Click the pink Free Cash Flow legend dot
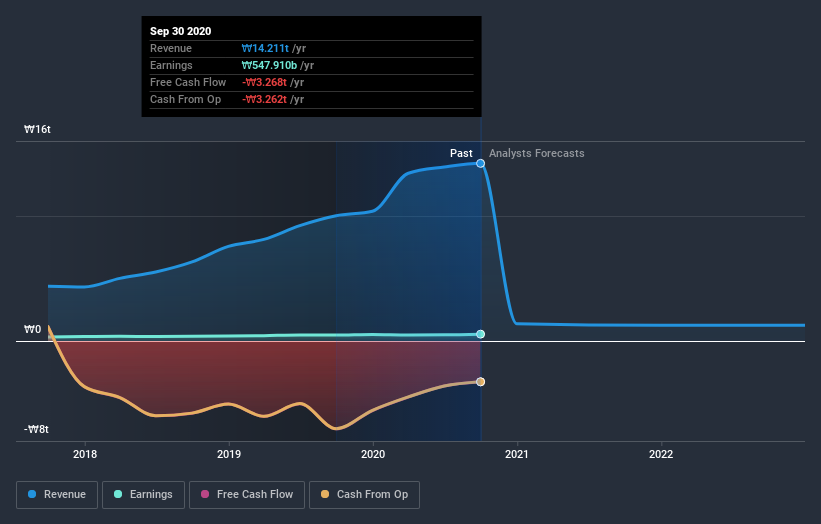Viewport: 821px width, 524px height. pyautogui.click(x=205, y=494)
